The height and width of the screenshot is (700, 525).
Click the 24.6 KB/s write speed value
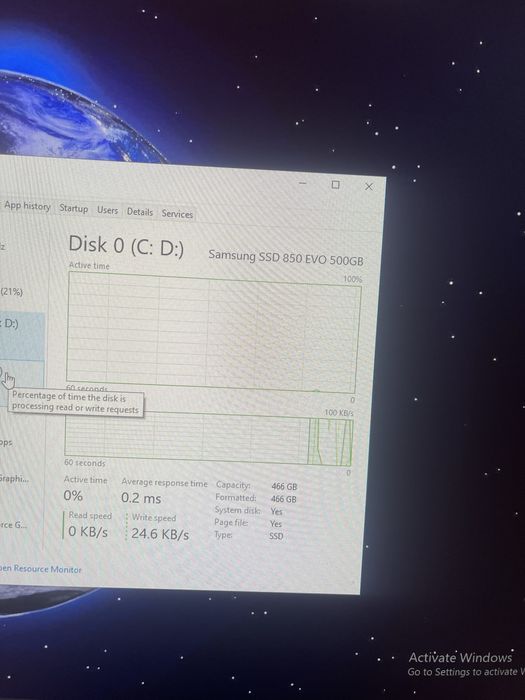tap(160, 534)
